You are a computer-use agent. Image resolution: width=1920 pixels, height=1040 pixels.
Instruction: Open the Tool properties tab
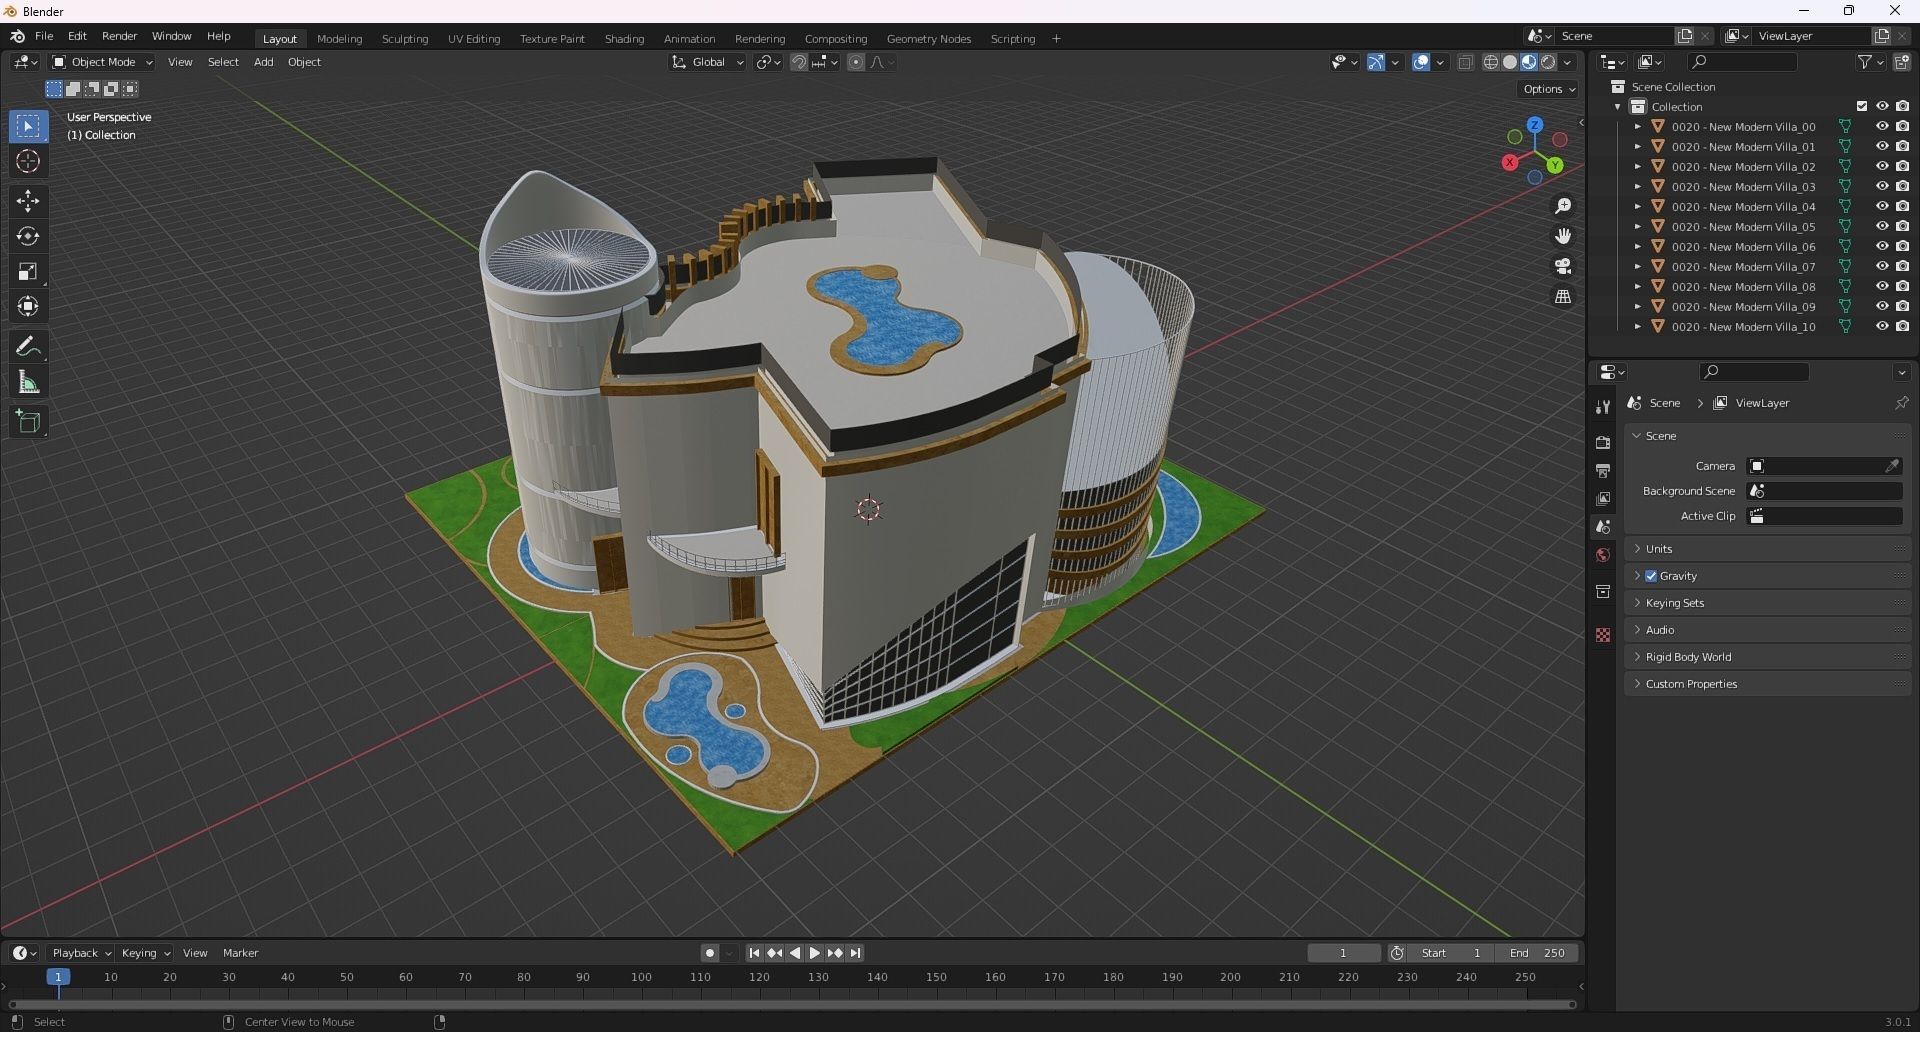click(1603, 407)
